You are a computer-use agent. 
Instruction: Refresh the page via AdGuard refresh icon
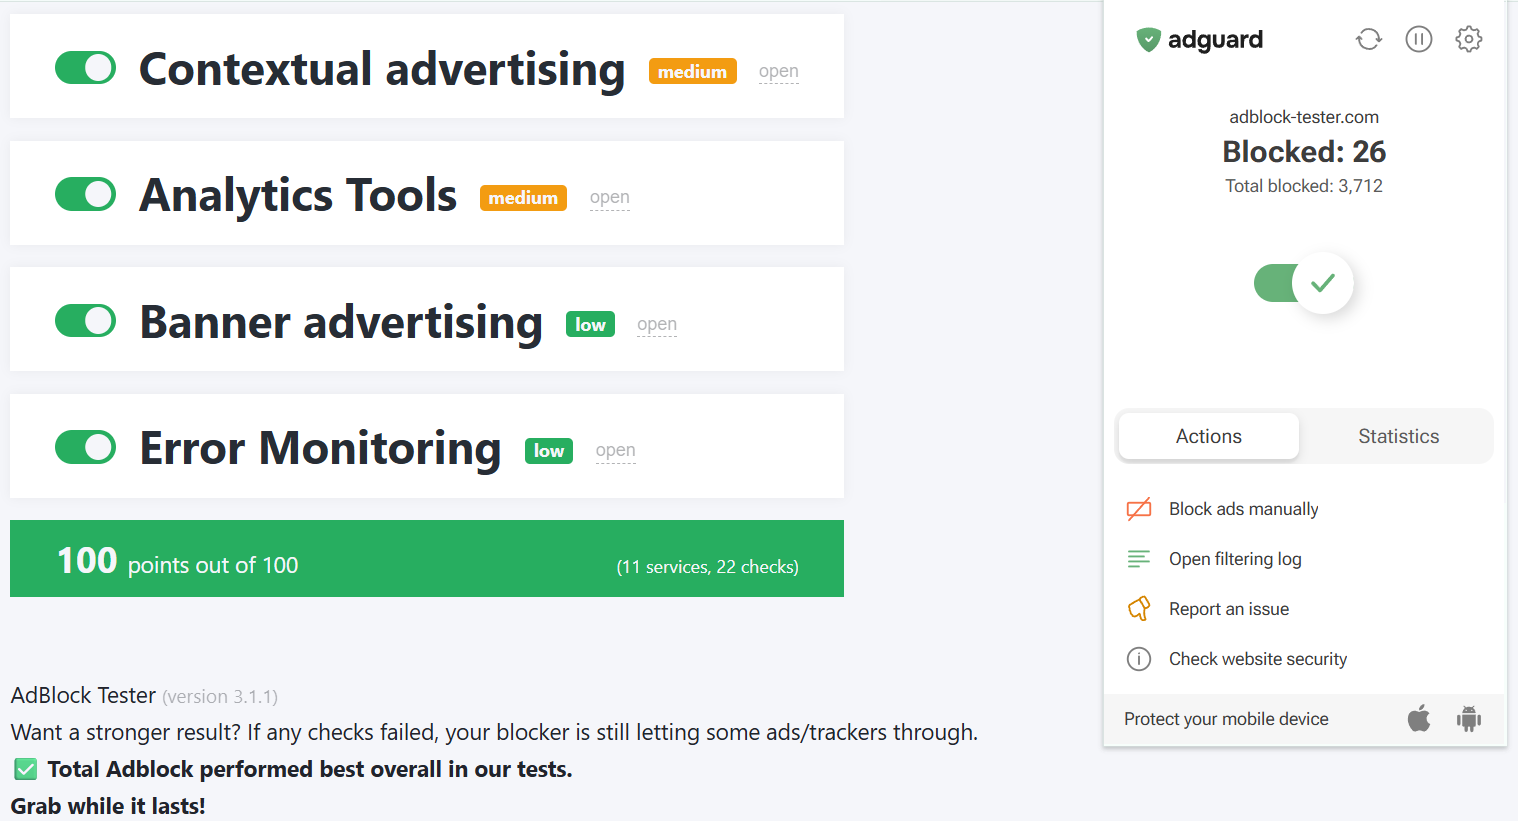pos(1369,39)
